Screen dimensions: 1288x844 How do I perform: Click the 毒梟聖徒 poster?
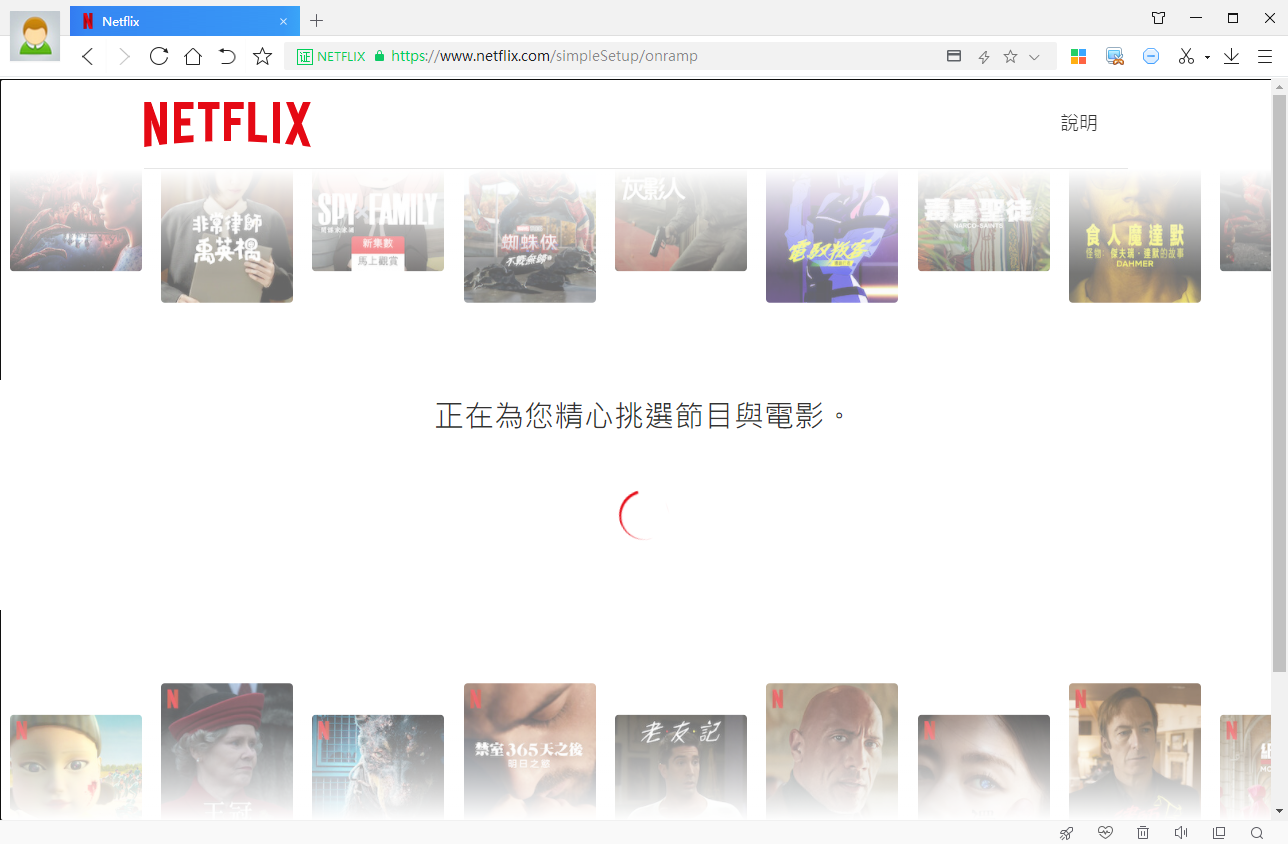[x=984, y=220]
